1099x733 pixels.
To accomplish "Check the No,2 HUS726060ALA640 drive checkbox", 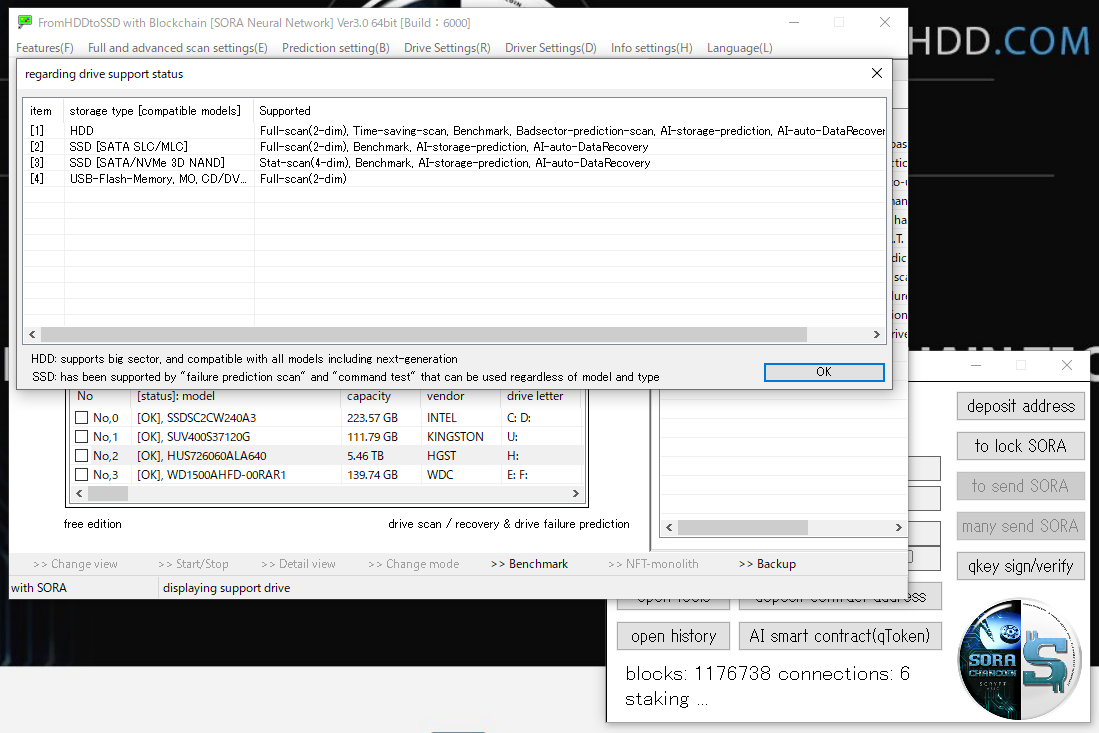I will 82,455.
